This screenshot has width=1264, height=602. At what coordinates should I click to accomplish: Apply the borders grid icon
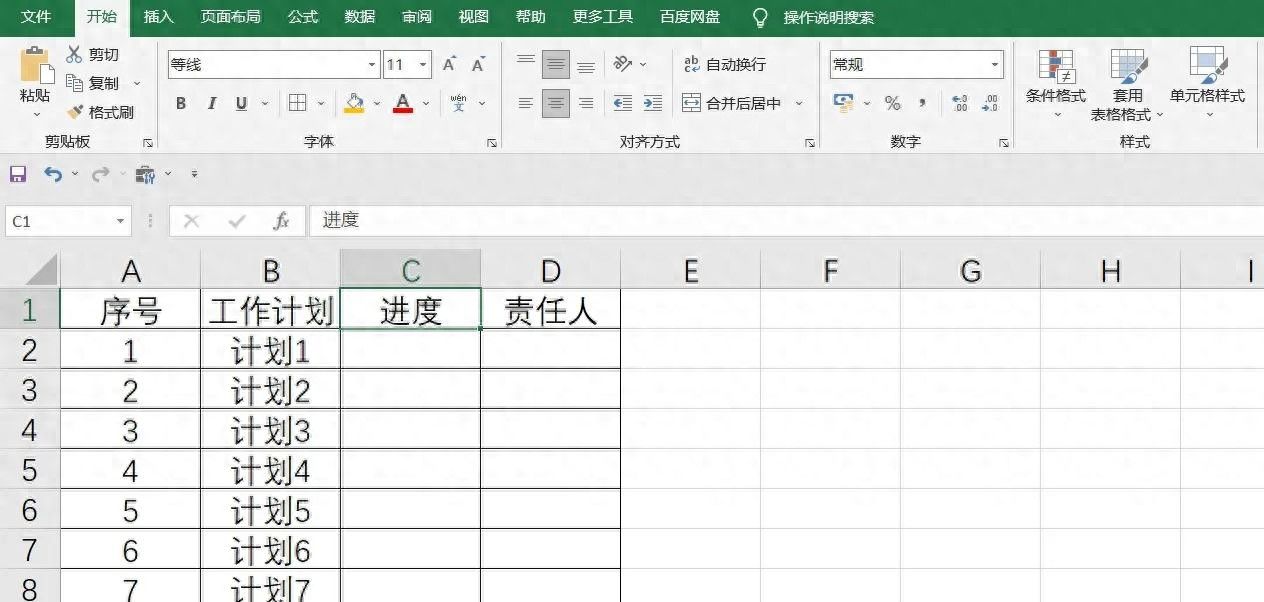[x=297, y=103]
